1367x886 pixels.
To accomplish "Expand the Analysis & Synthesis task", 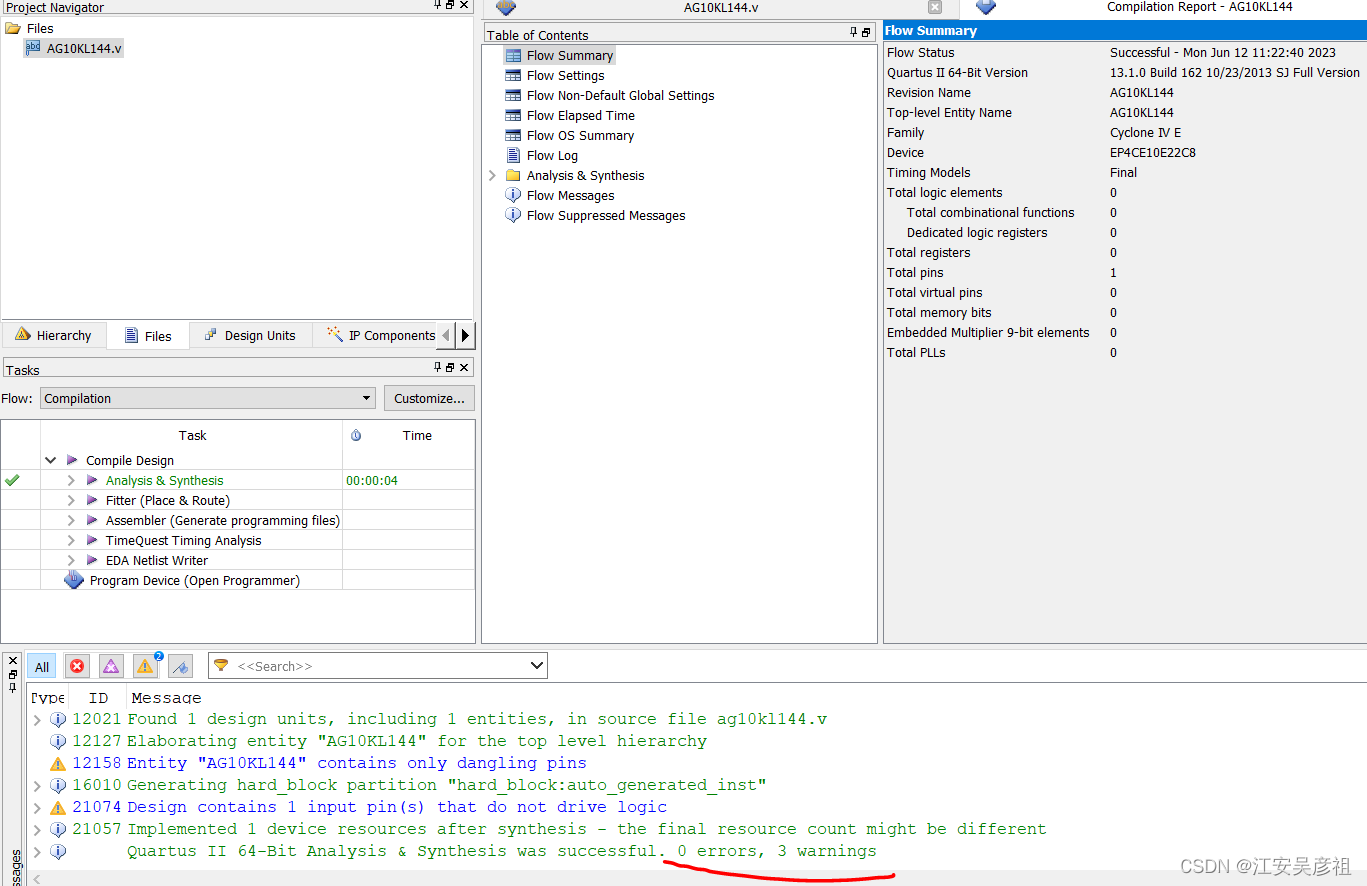I will [x=71, y=481].
